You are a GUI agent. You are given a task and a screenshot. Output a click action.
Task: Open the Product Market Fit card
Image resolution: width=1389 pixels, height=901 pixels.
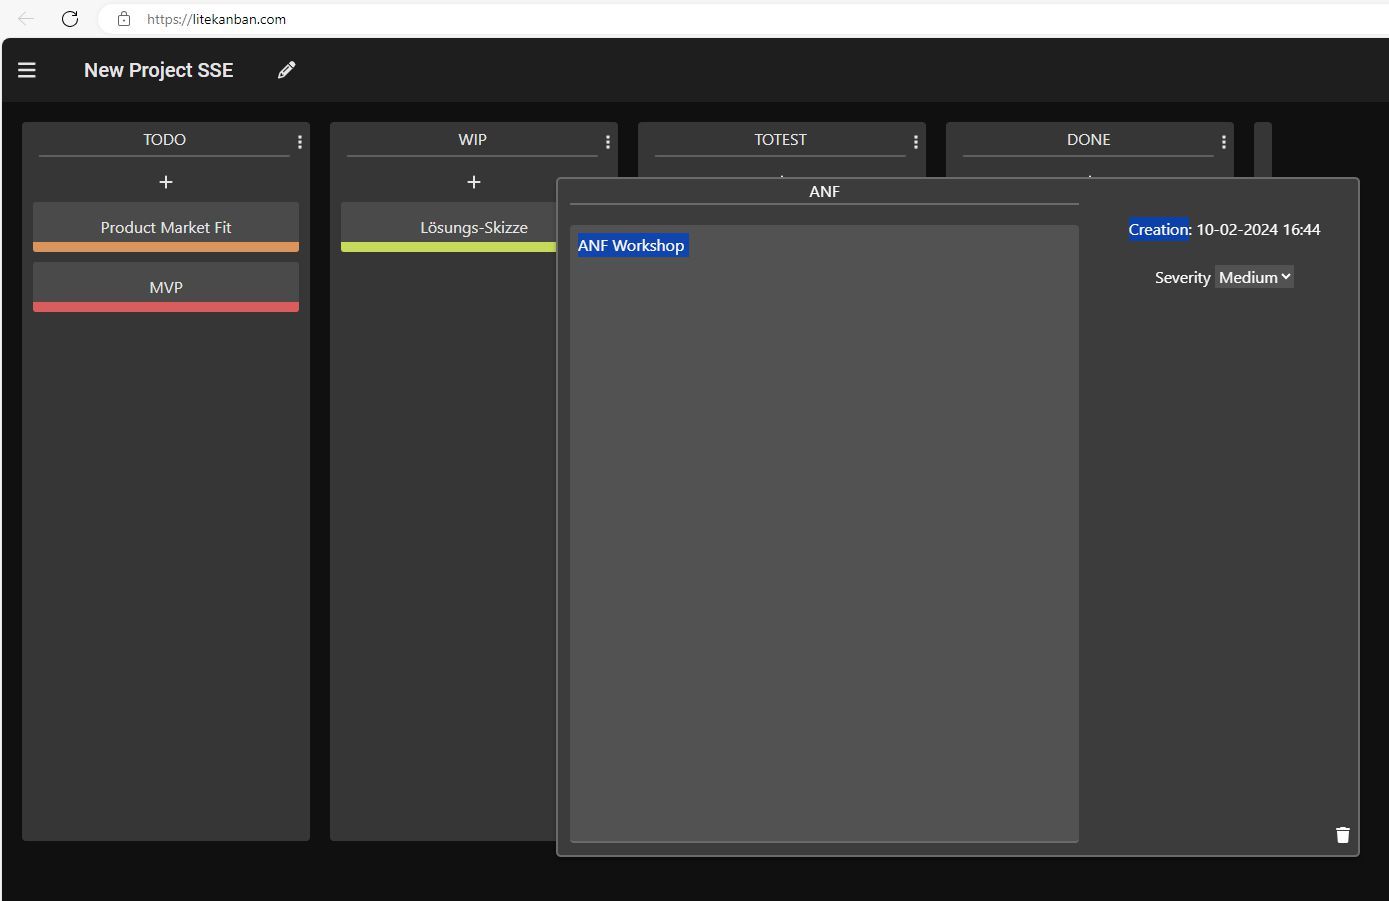click(166, 227)
